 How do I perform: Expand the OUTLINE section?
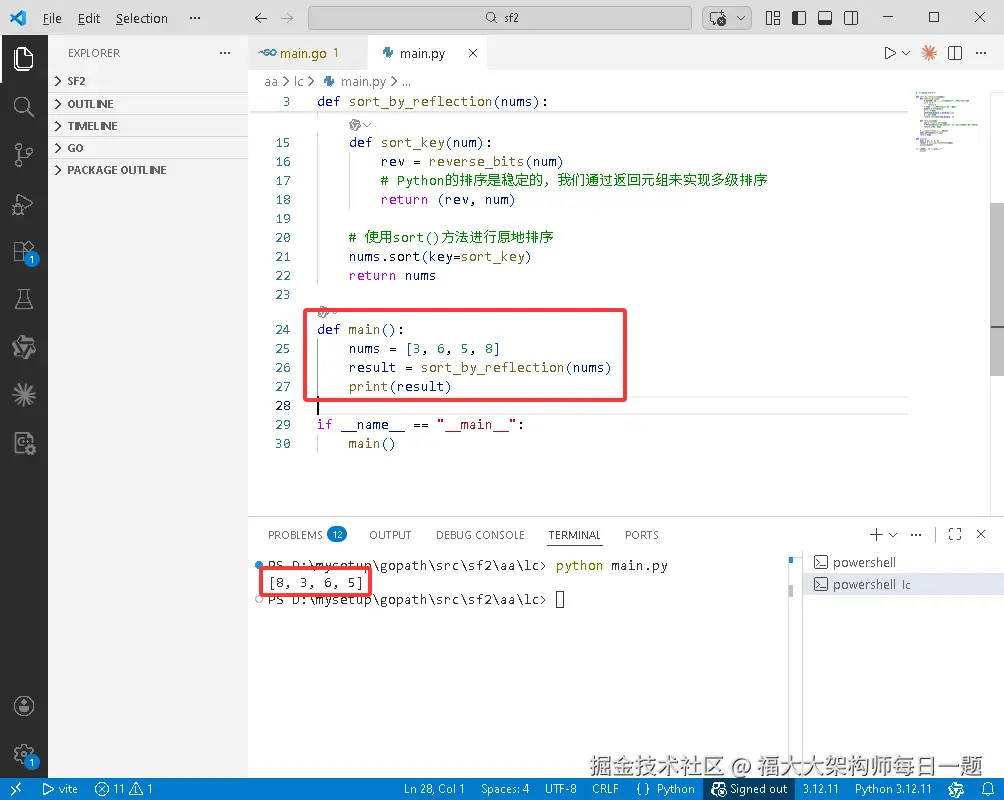click(x=148, y=104)
